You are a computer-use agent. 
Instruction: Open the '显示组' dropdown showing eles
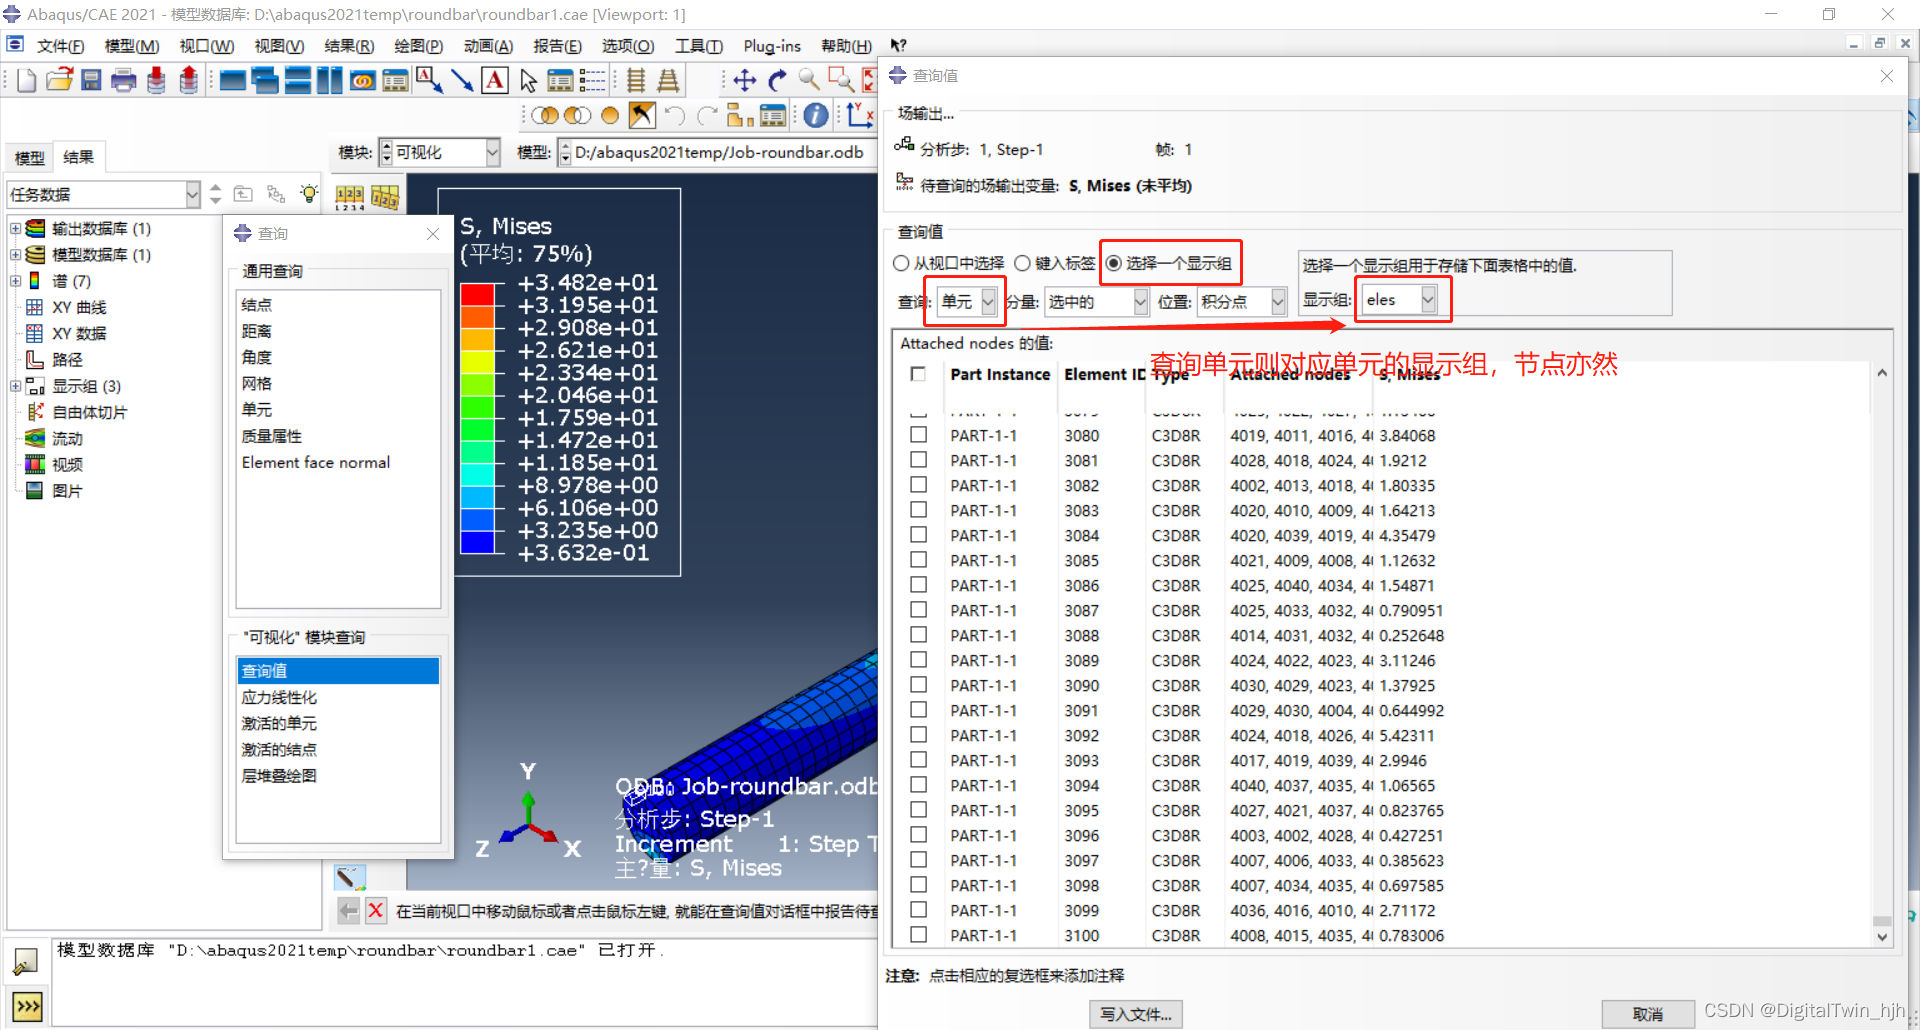pyautogui.click(x=1400, y=299)
